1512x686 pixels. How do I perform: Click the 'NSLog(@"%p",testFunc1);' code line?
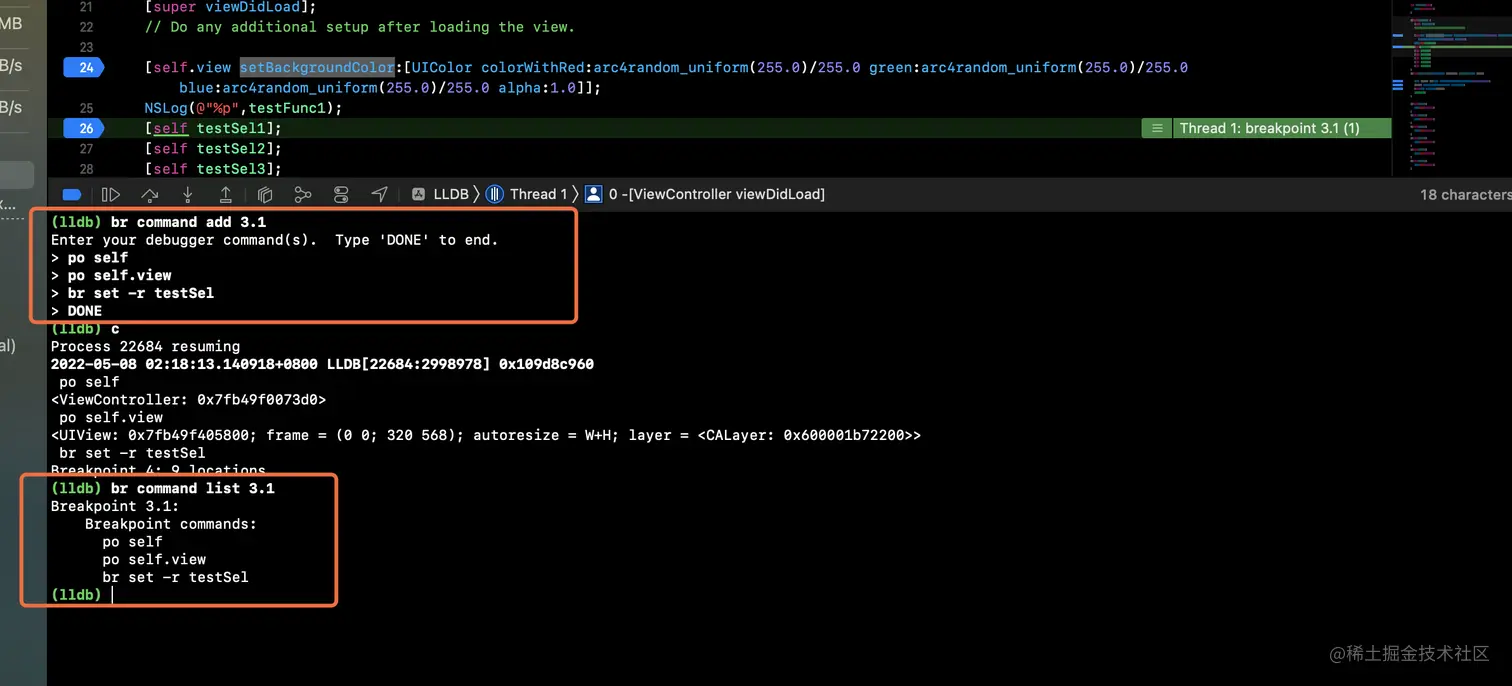tap(243, 108)
